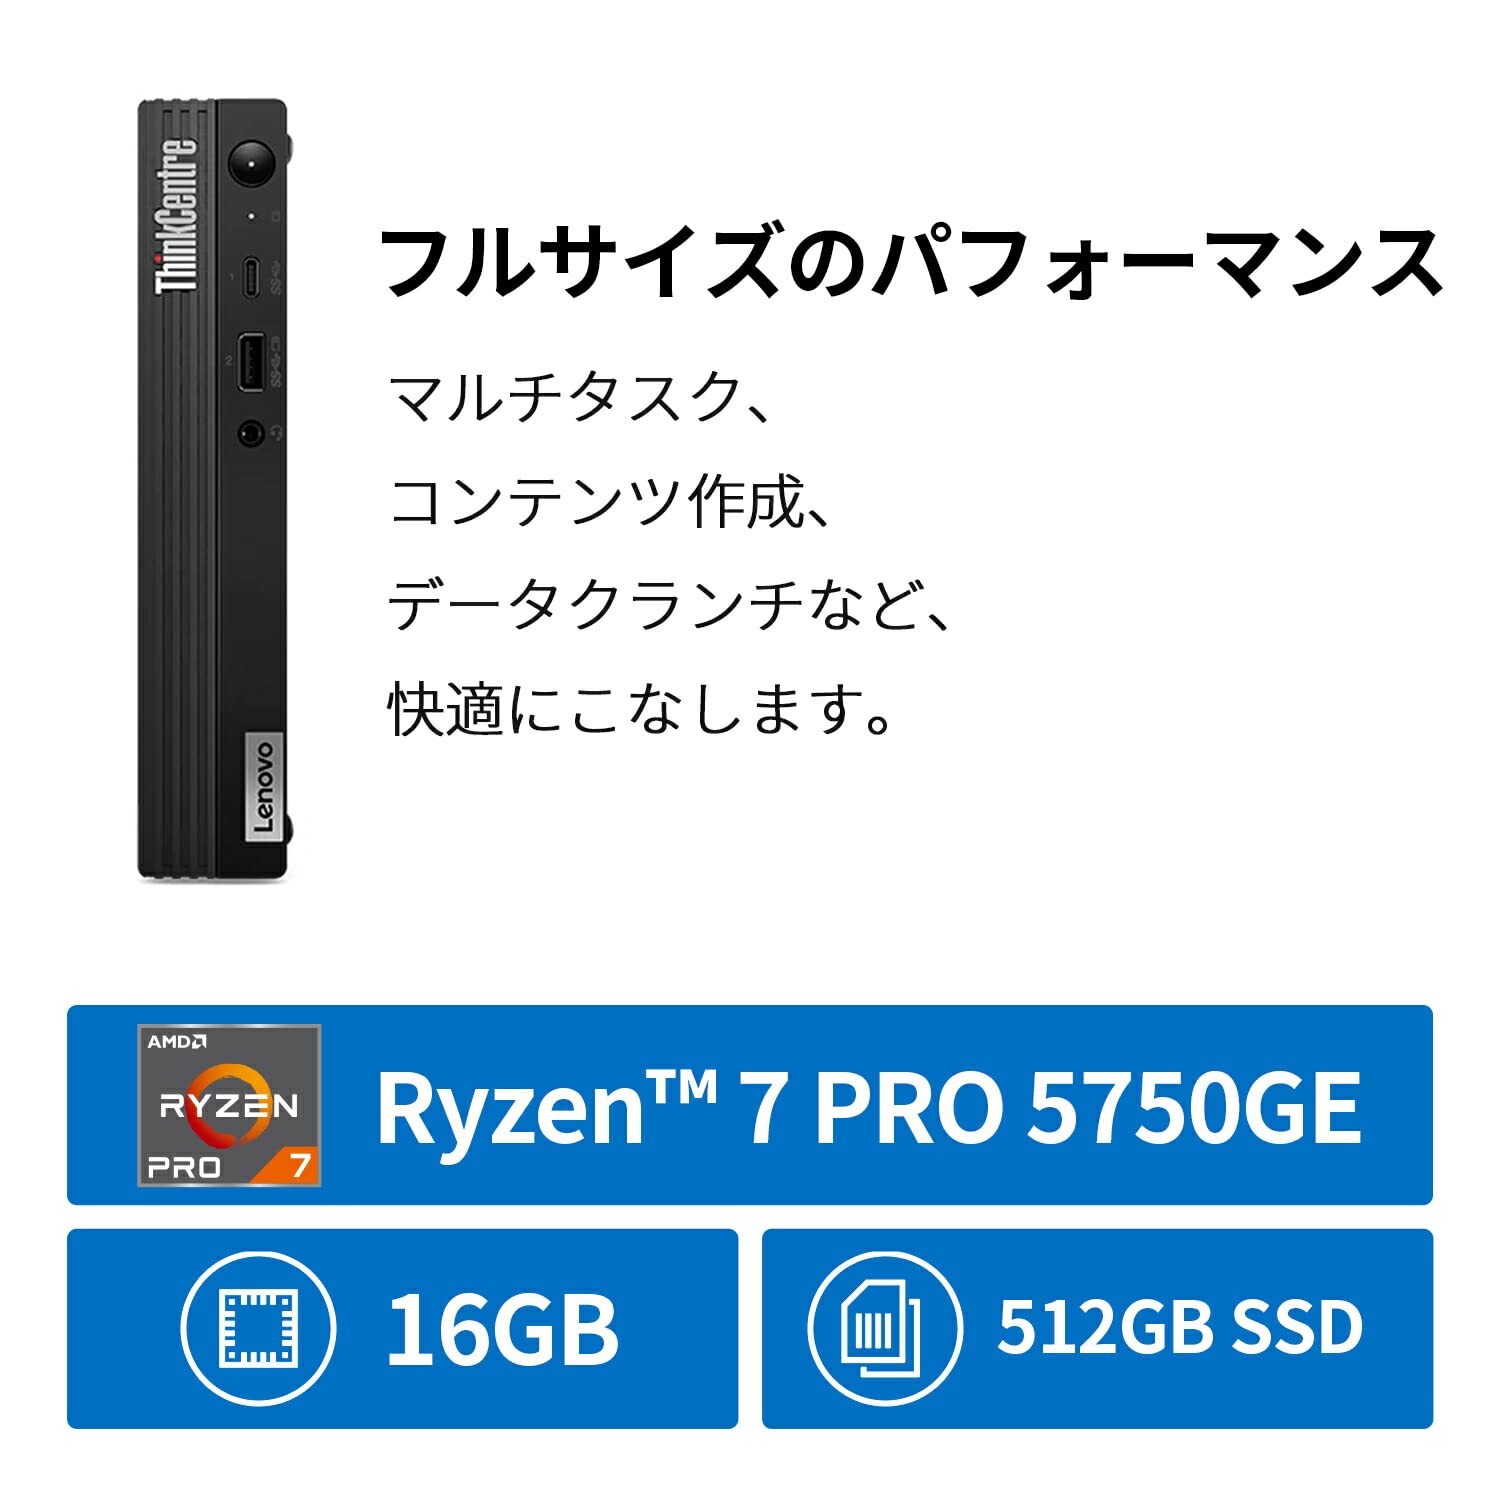The height and width of the screenshot is (1500, 1500).
Task: Select the 16GB memory panel
Action: (x=402, y=1329)
